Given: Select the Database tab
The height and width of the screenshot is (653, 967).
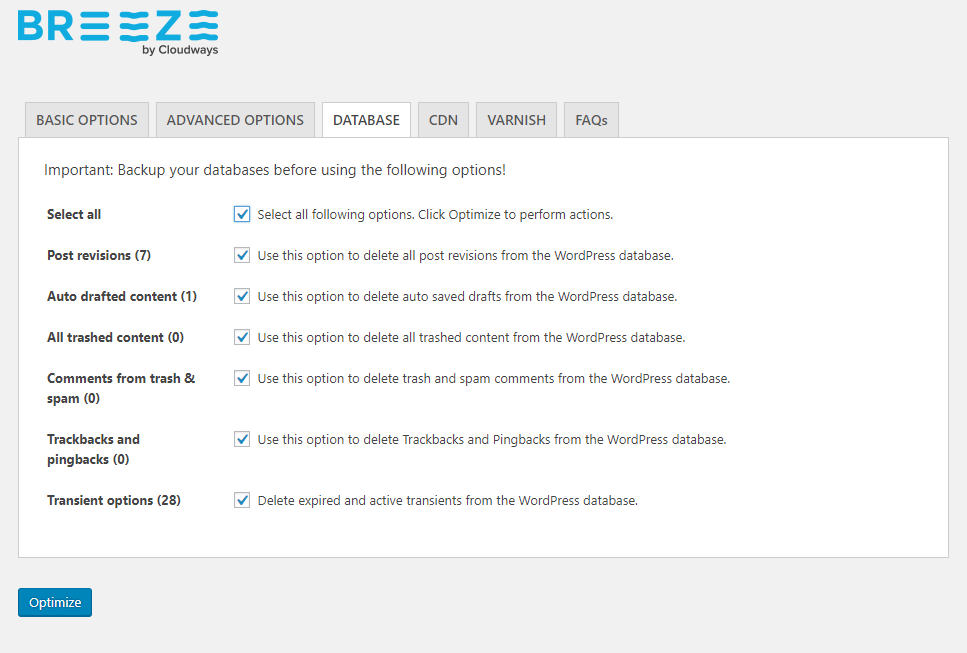Looking at the screenshot, I should [x=366, y=120].
